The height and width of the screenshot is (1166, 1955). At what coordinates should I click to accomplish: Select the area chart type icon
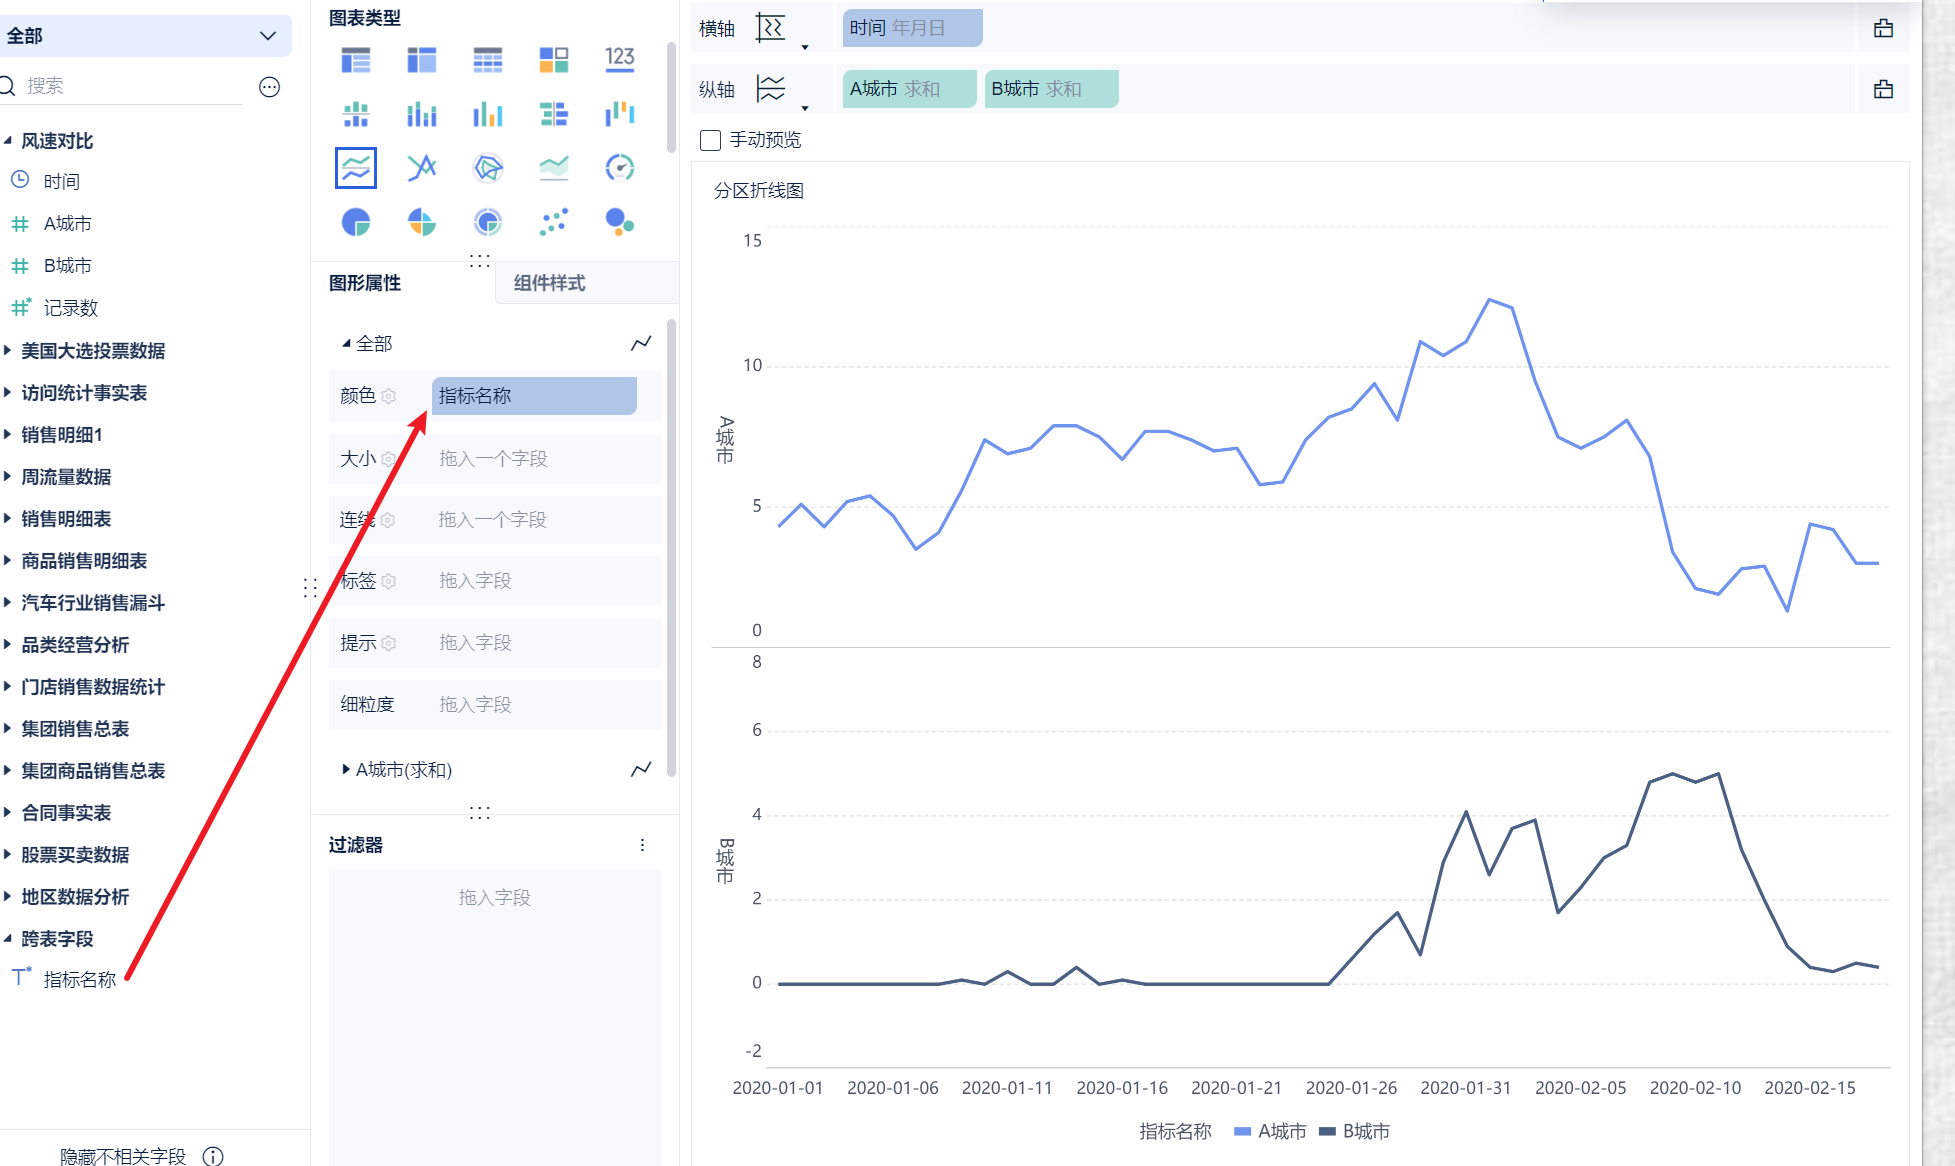[553, 168]
